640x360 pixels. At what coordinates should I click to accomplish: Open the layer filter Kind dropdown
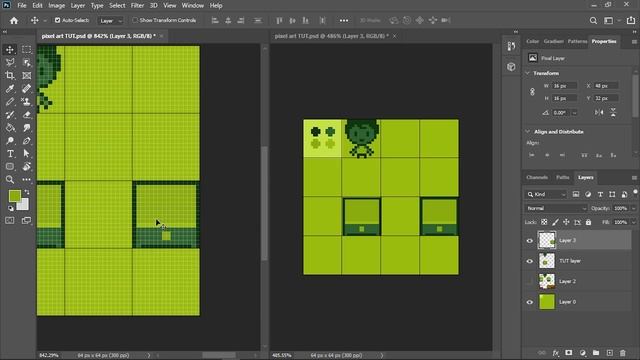click(546, 194)
